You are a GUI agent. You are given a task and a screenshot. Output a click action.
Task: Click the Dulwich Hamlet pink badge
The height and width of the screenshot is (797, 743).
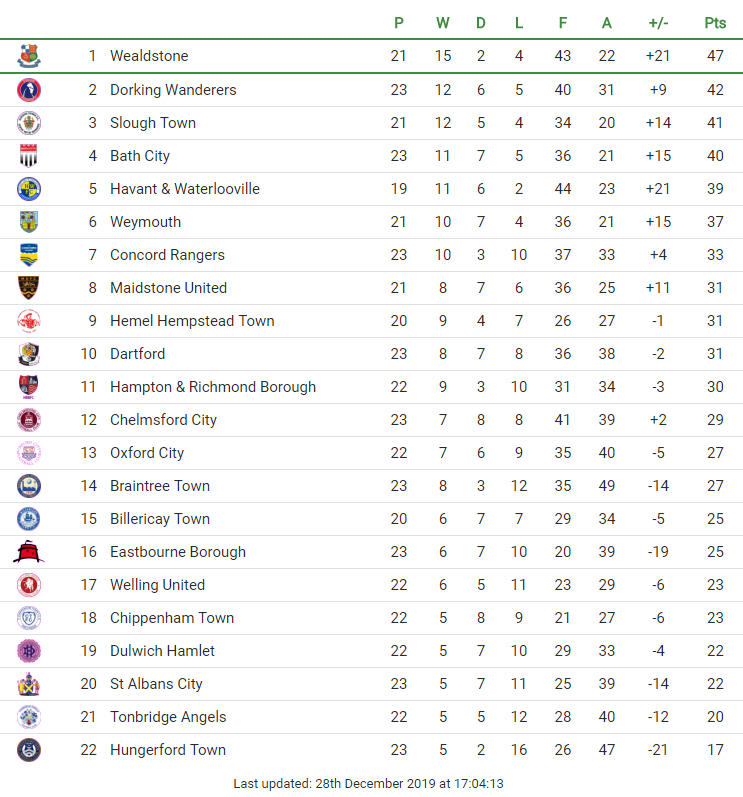29,651
